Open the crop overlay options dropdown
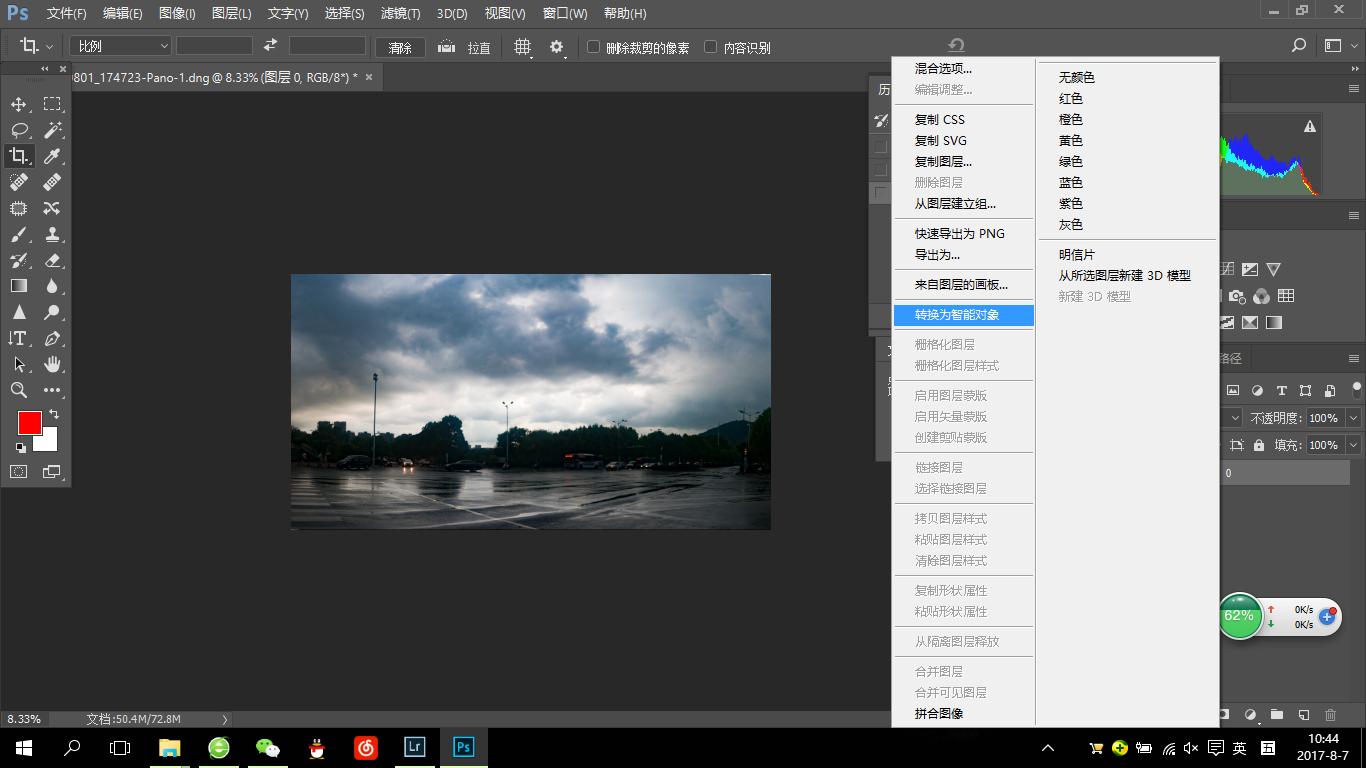The height and width of the screenshot is (768, 1366). (x=524, y=46)
